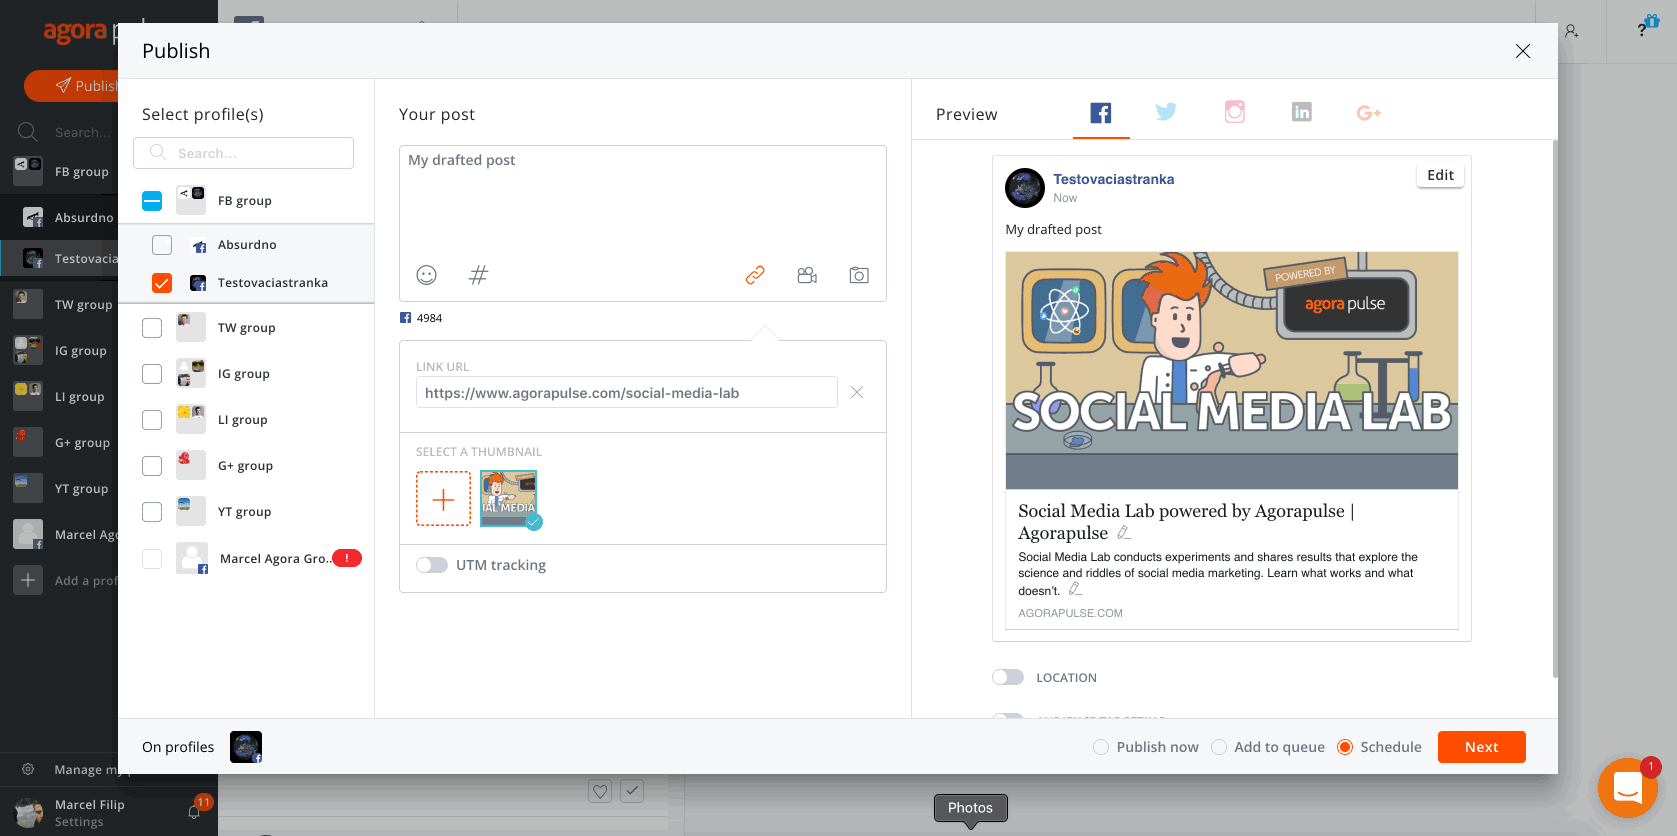Switch preview to the Twitter tab

point(1166,112)
